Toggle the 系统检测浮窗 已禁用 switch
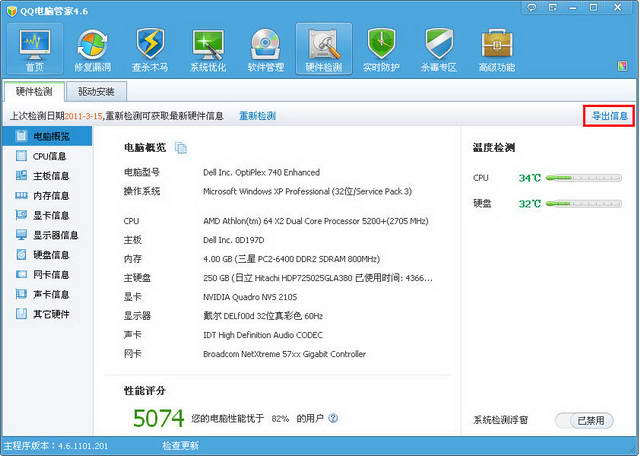The height and width of the screenshot is (456, 640). pos(583,421)
